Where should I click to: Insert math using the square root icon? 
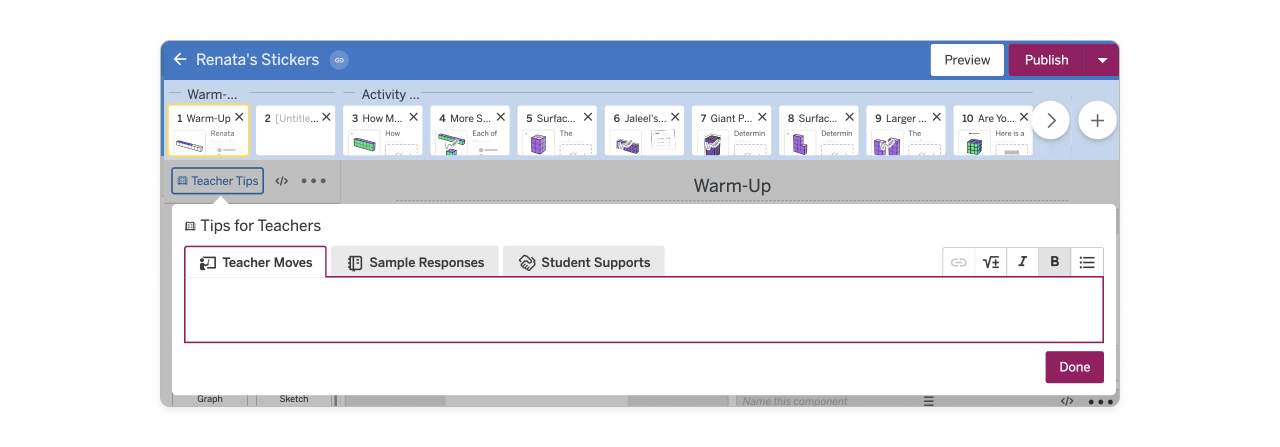click(x=991, y=262)
